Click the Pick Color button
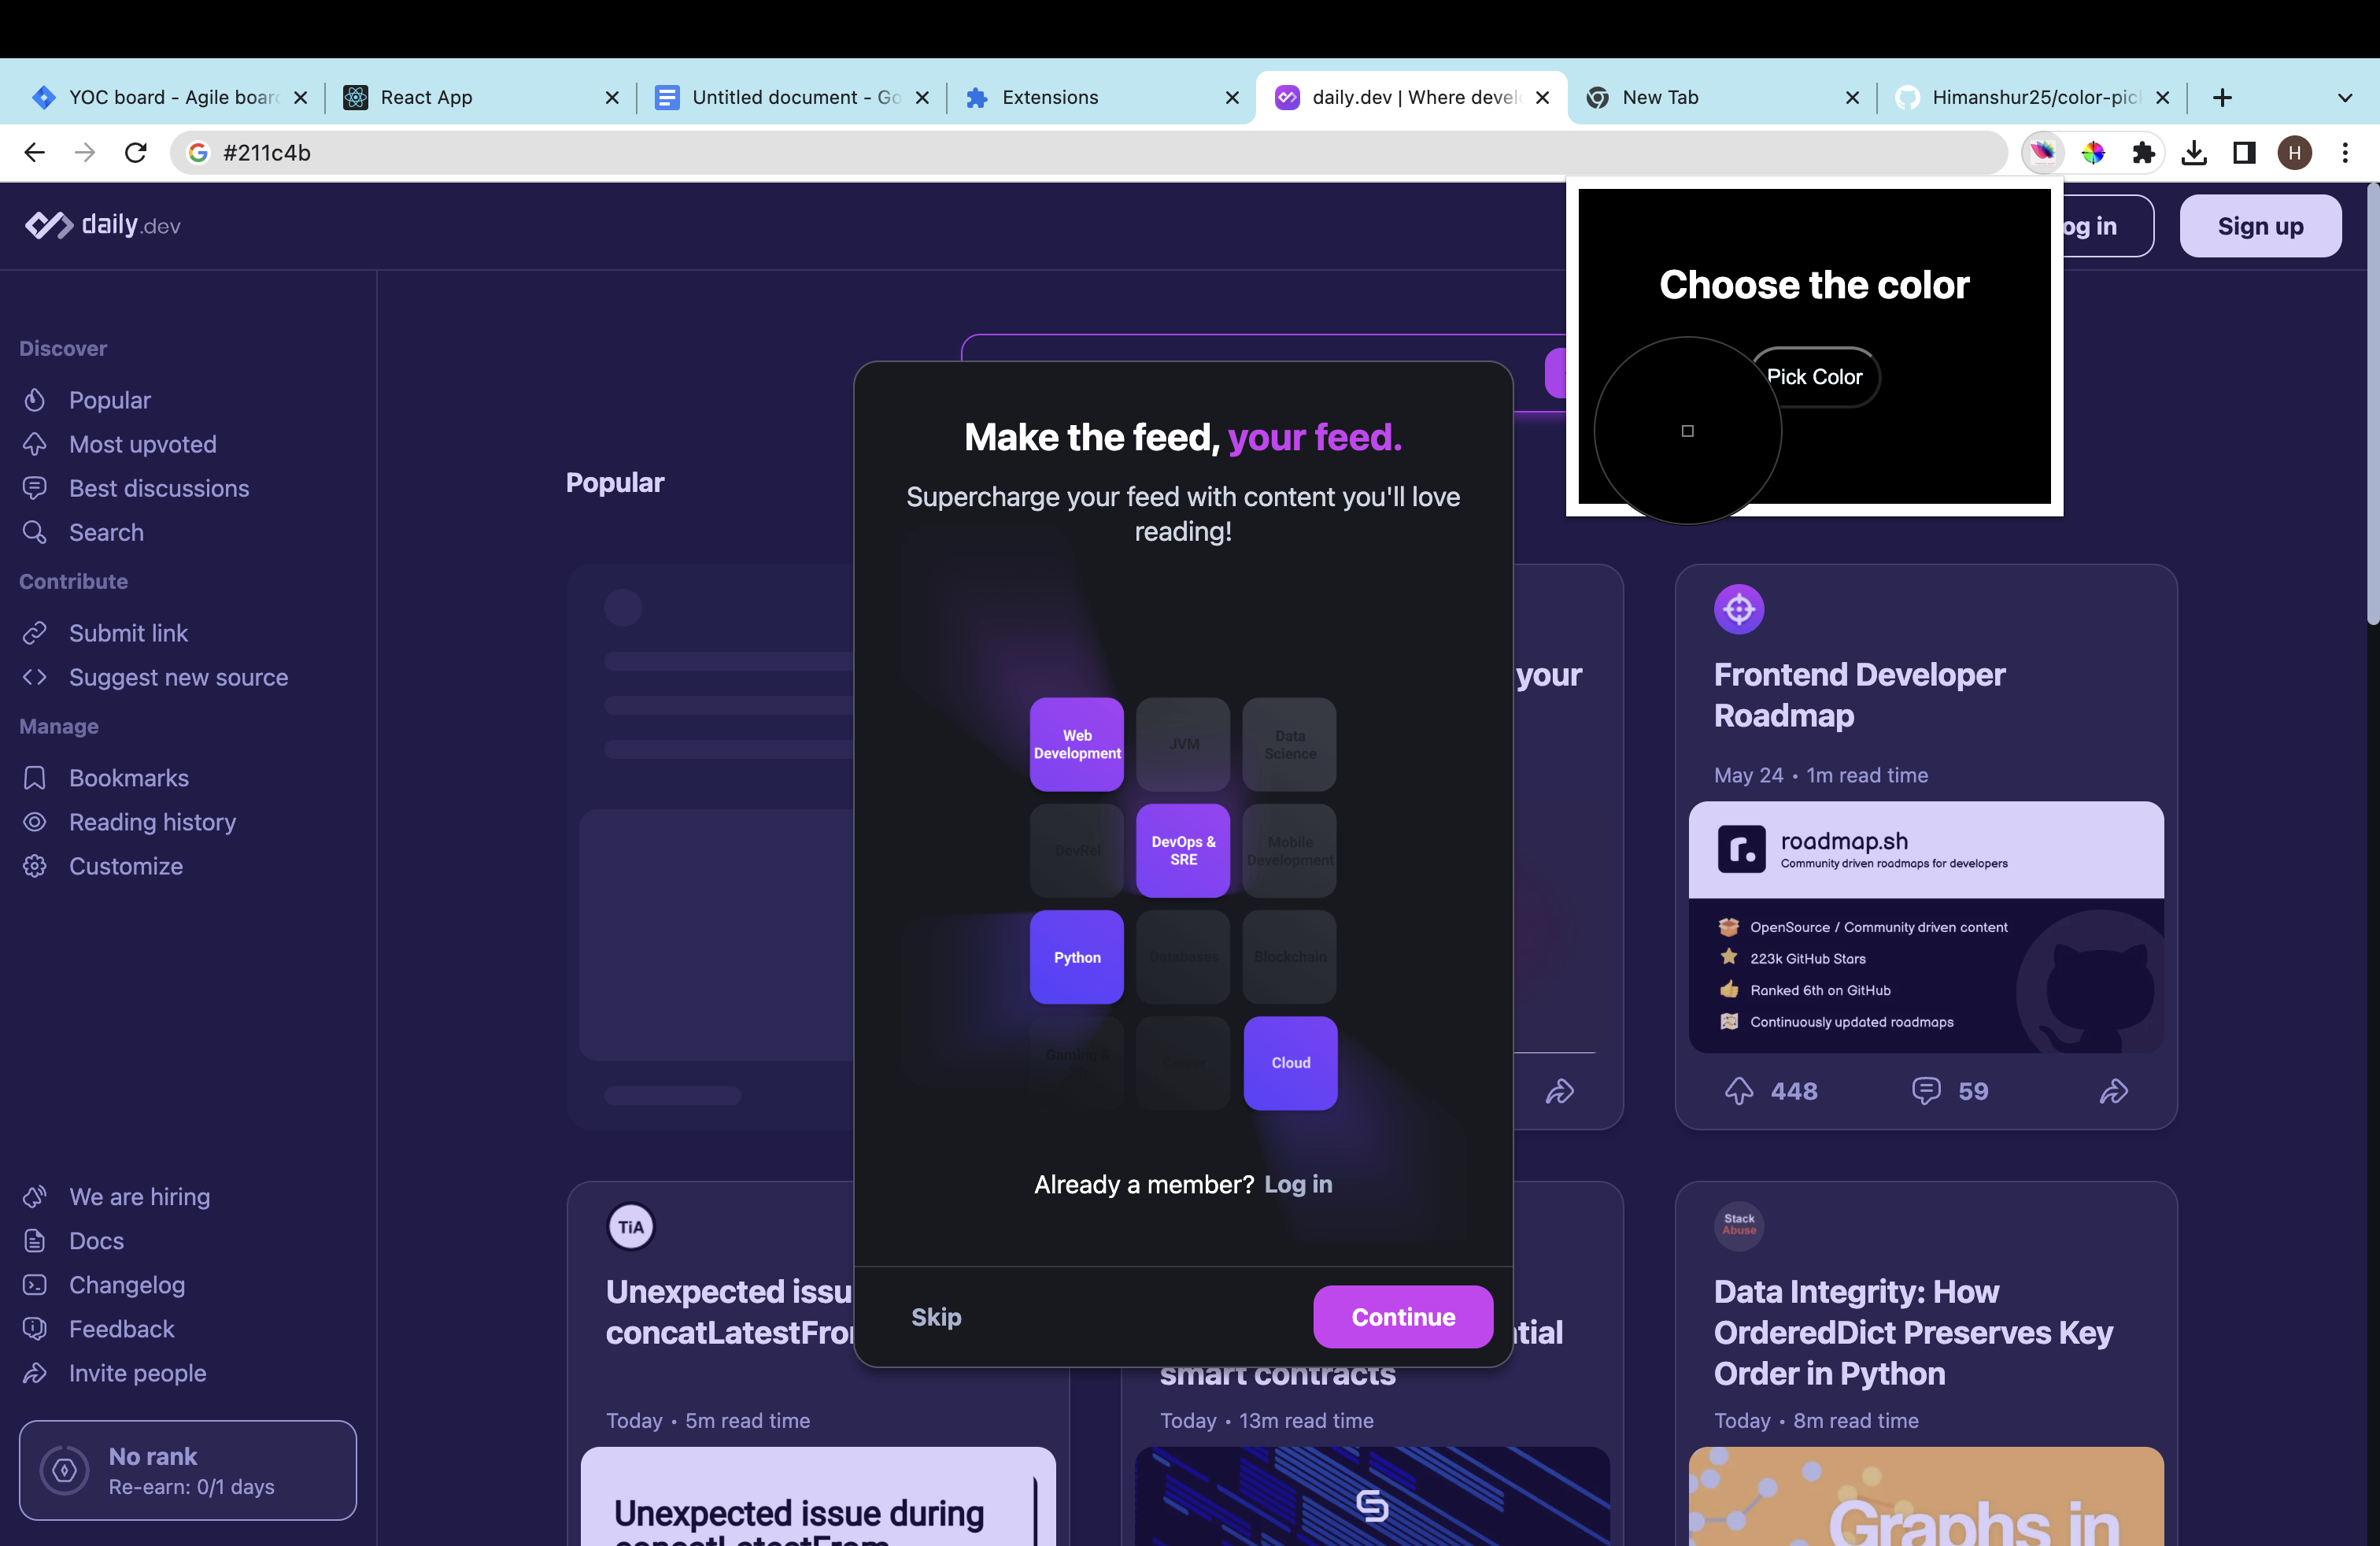 [x=1814, y=377]
